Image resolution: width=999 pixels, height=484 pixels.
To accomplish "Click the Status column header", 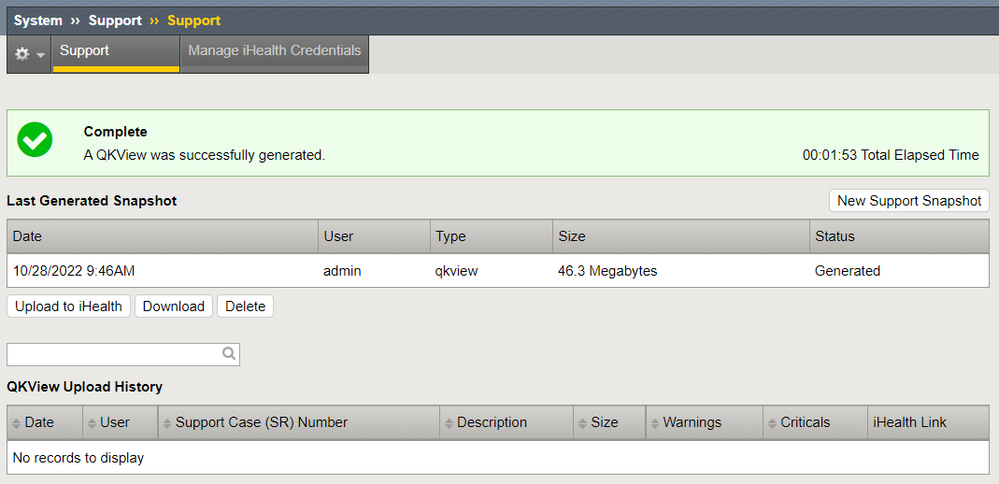I will click(899, 236).
